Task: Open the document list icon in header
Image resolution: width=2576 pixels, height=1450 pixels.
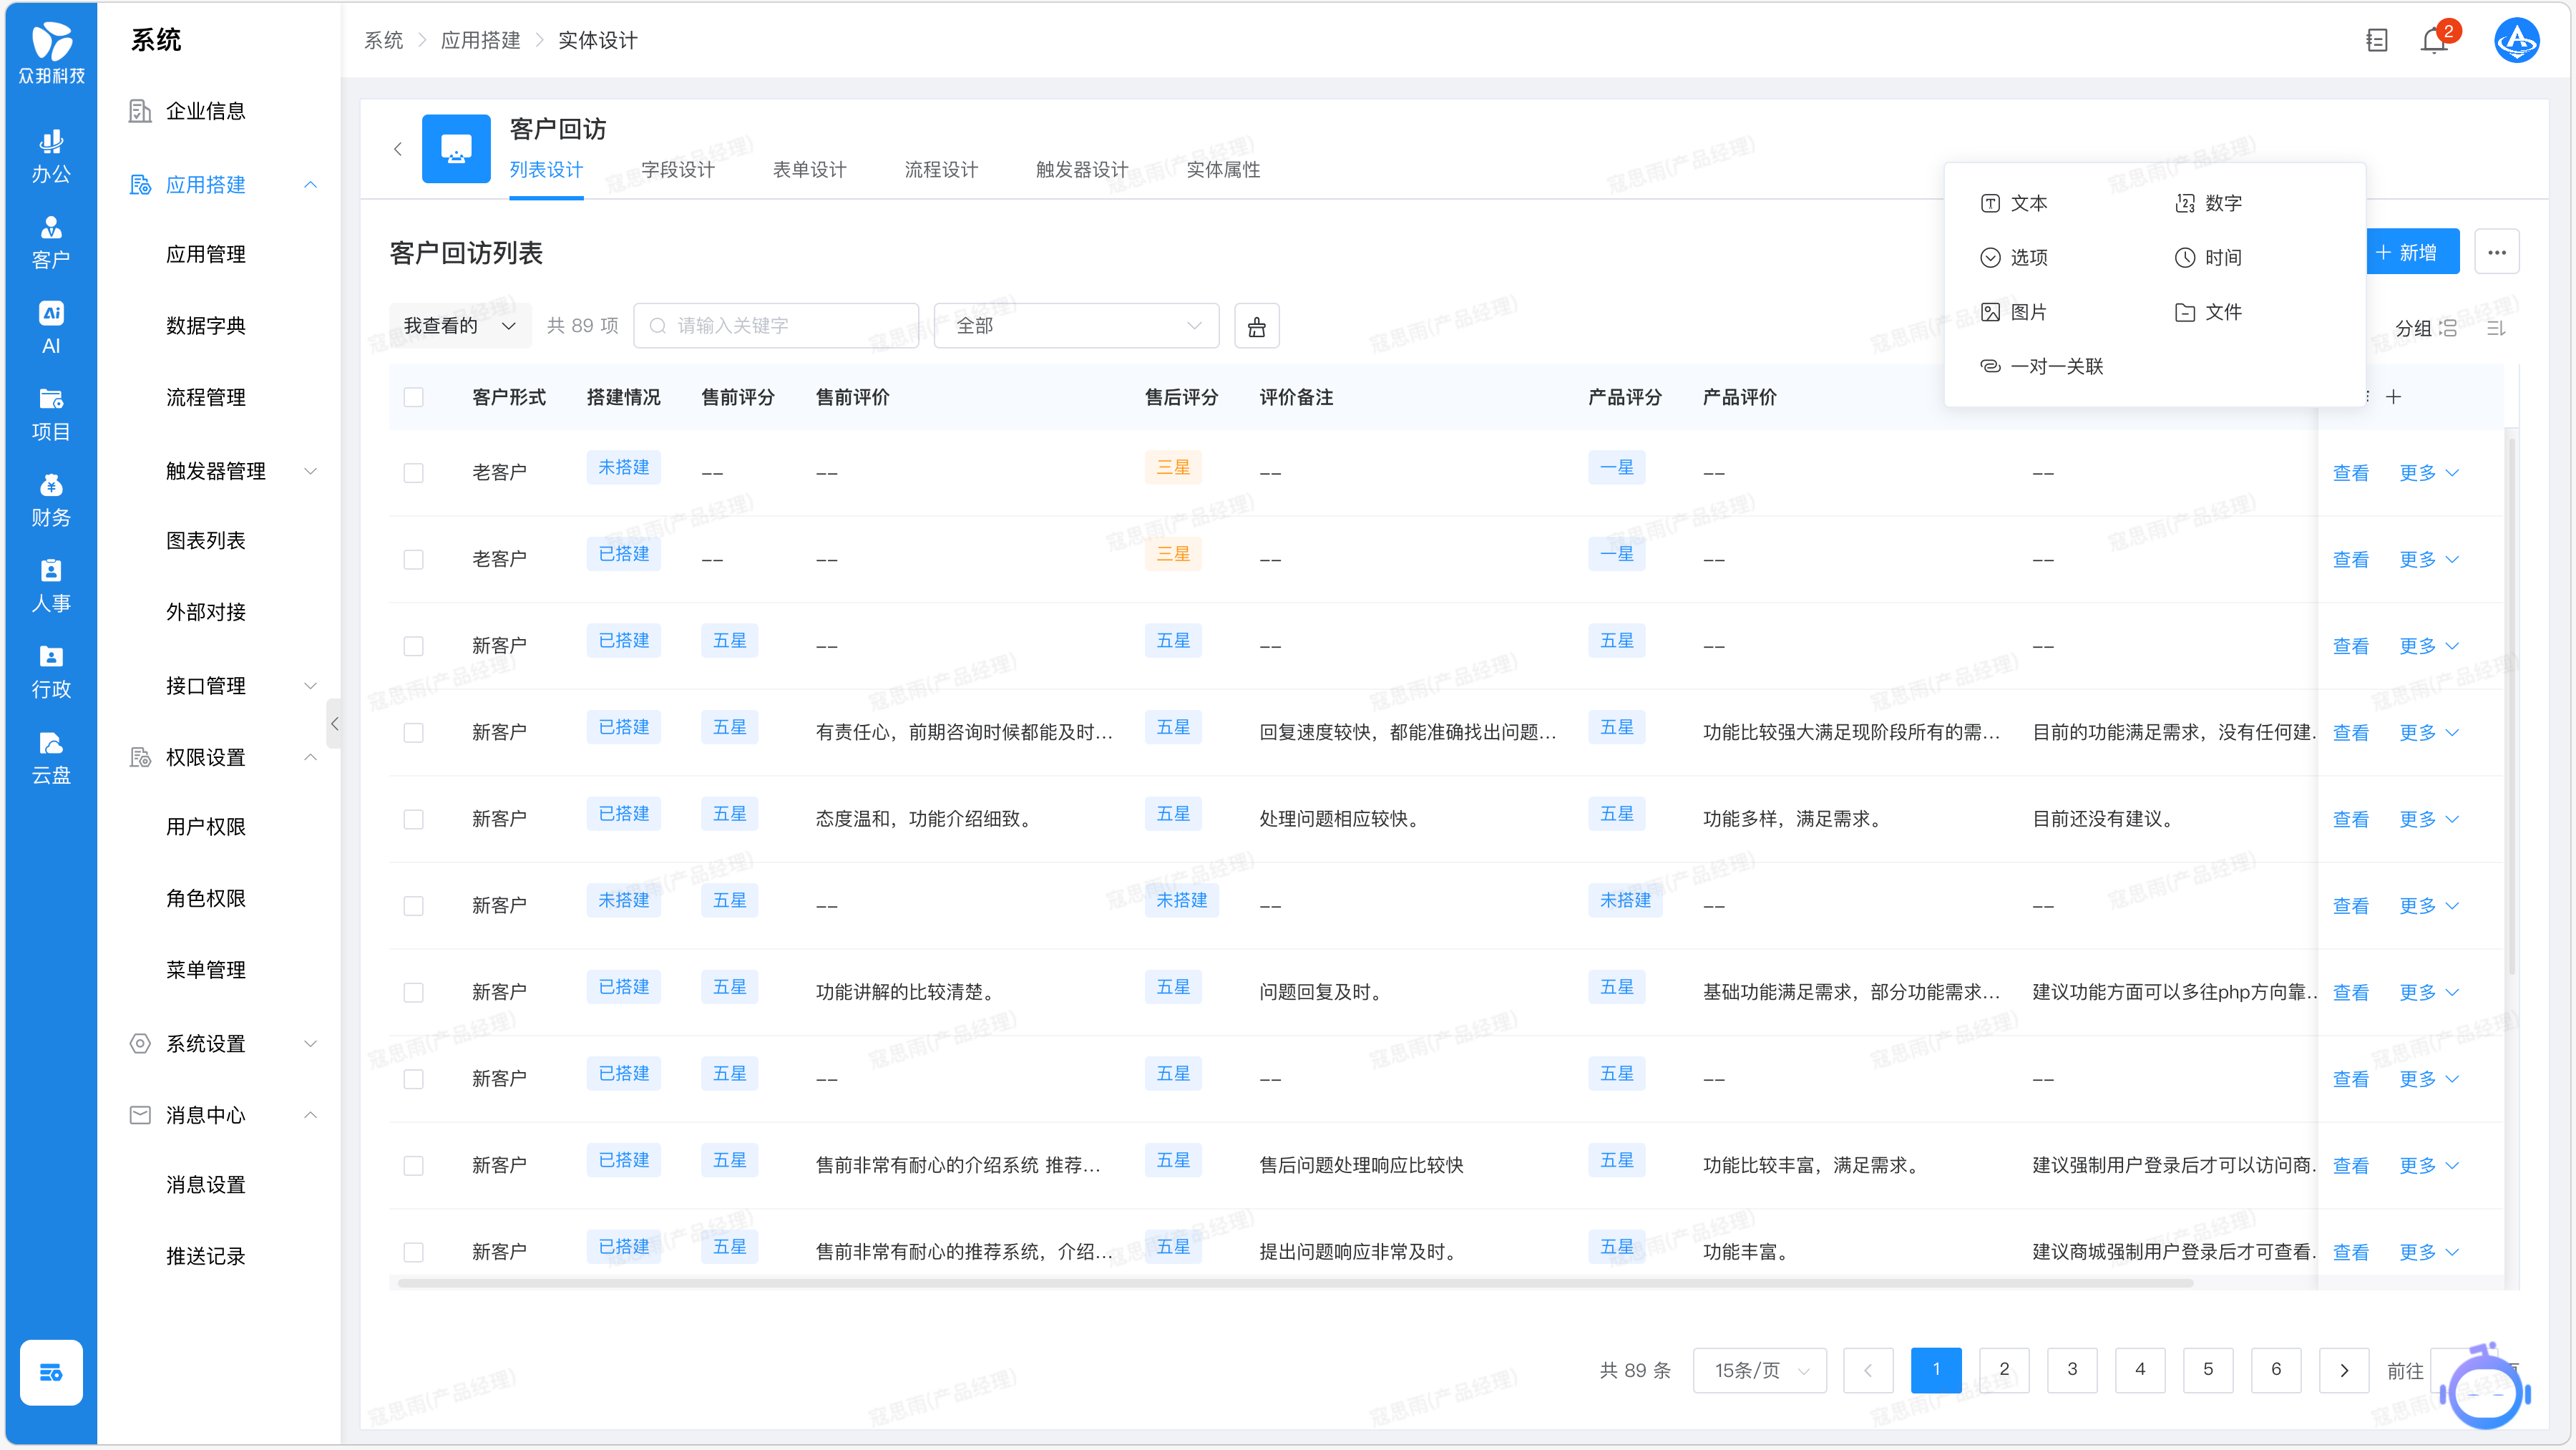Action: coord(2376,41)
